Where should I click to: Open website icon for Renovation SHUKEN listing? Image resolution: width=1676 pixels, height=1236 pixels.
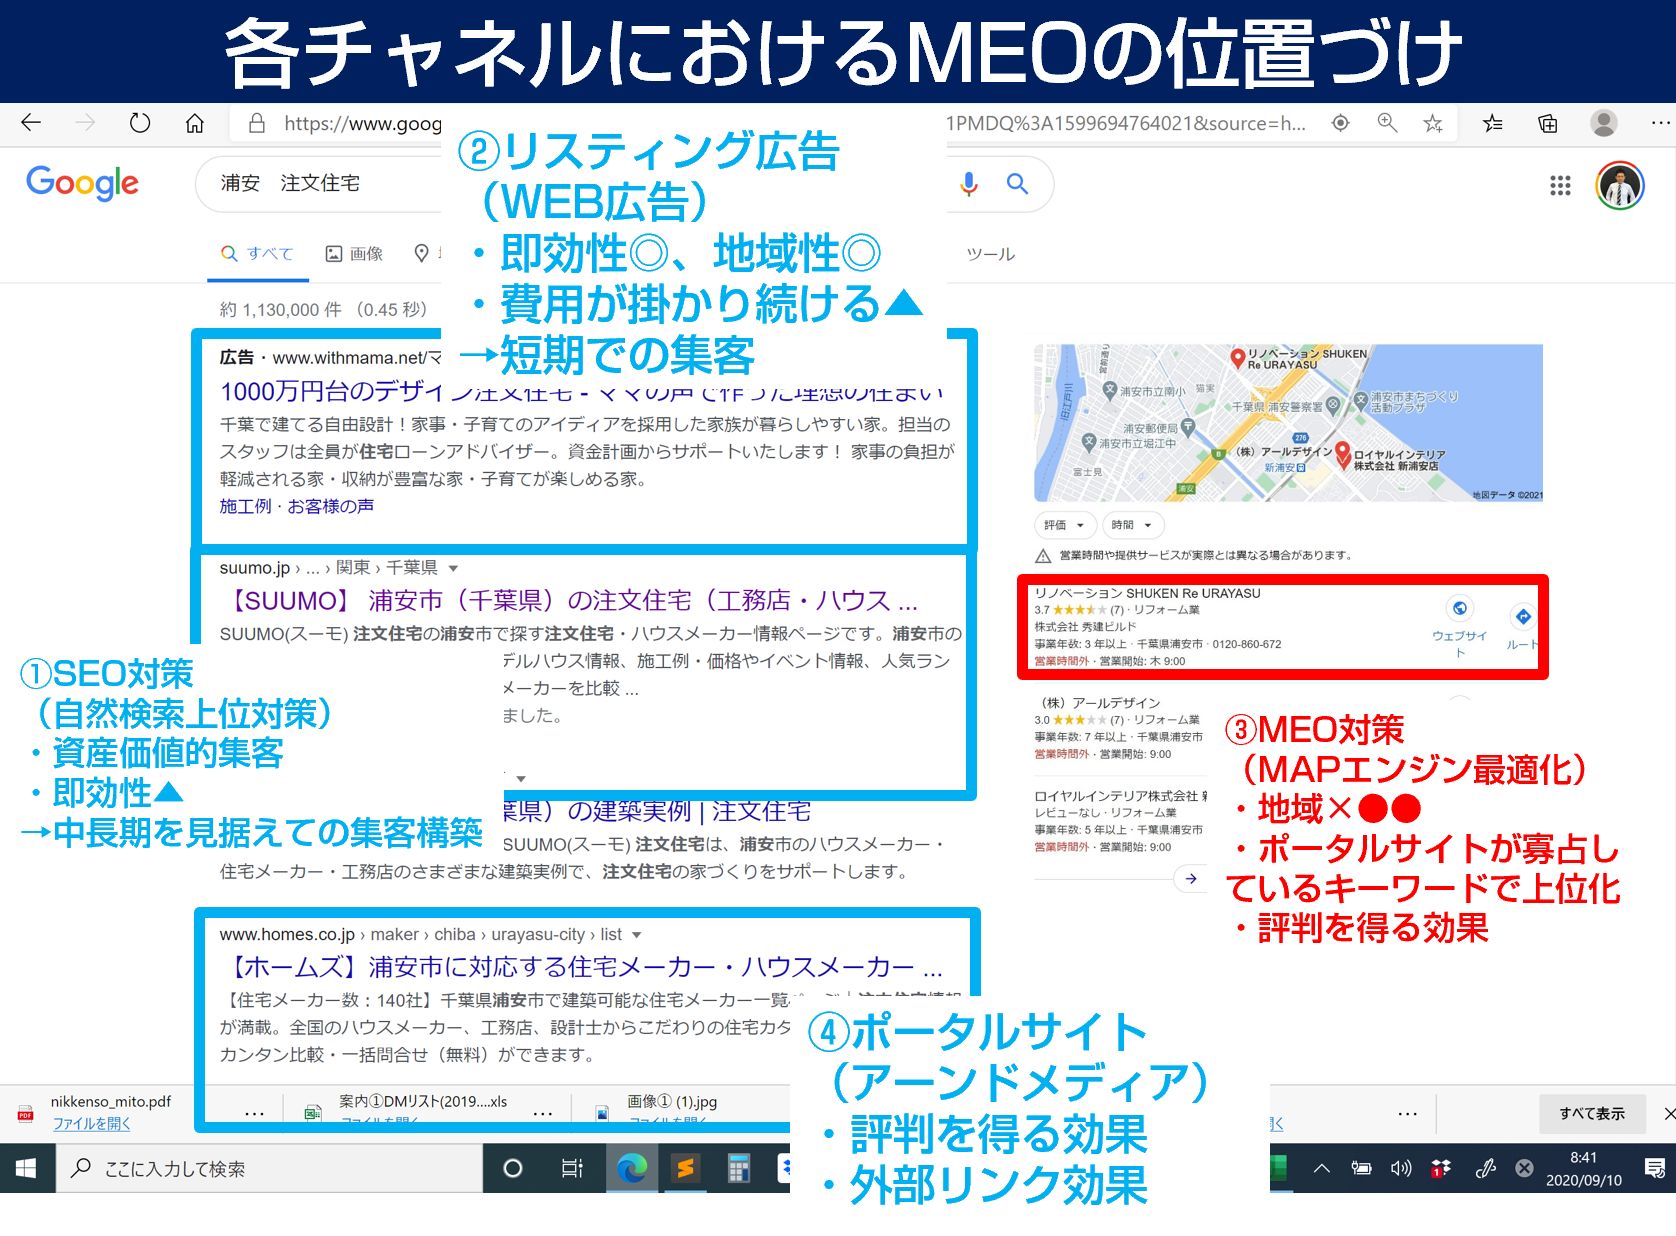click(x=1459, y=608)
